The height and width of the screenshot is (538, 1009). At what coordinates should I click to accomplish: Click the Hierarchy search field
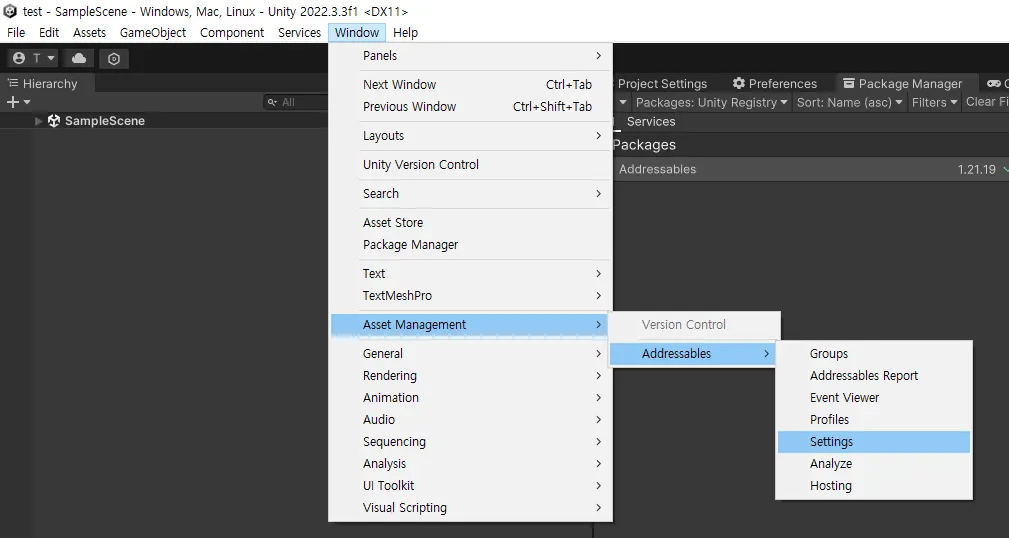[x=297, y=102]
